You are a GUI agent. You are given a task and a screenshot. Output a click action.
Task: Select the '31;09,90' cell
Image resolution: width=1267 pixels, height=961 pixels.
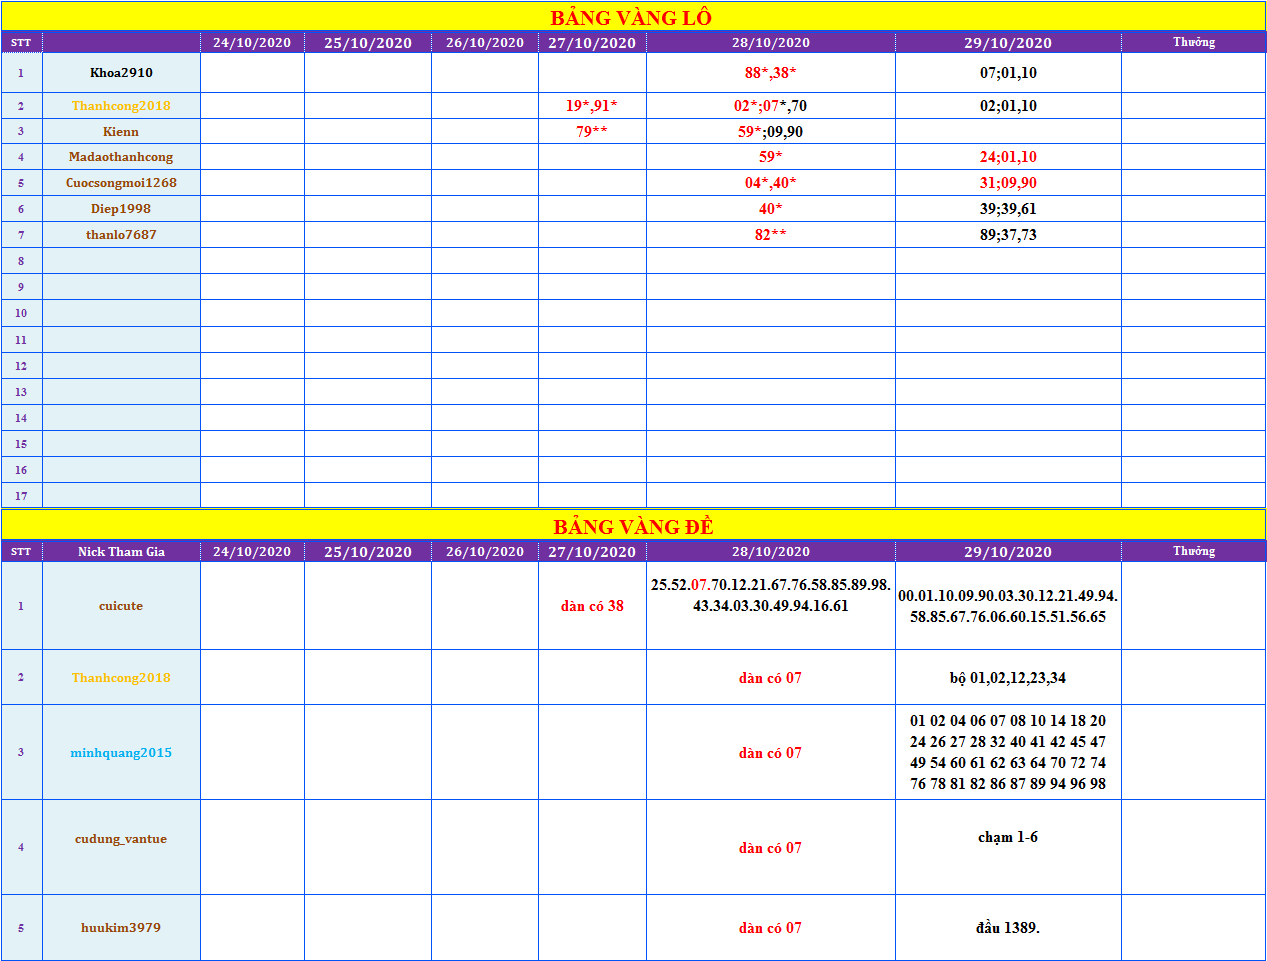coord(1008,183)
